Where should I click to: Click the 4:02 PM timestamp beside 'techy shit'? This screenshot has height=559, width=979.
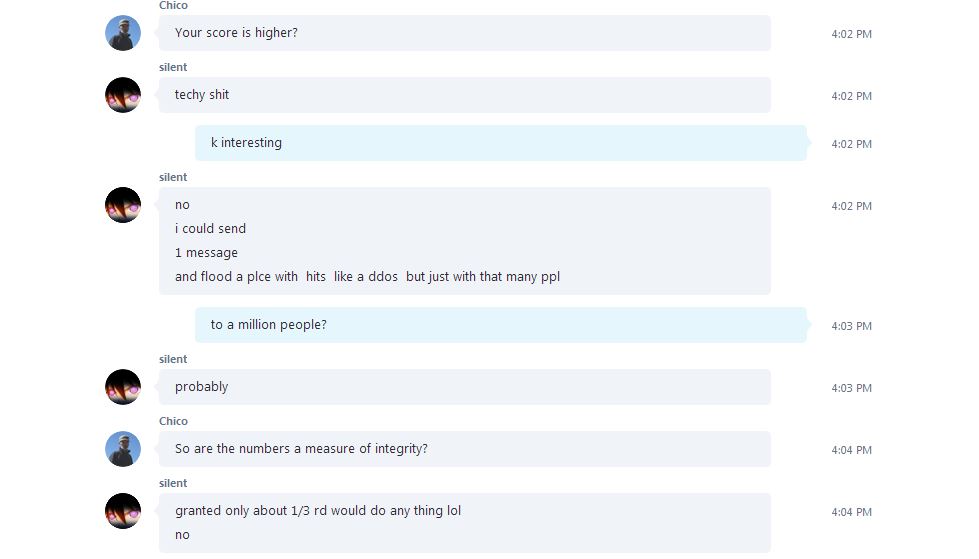click(852, 96)
